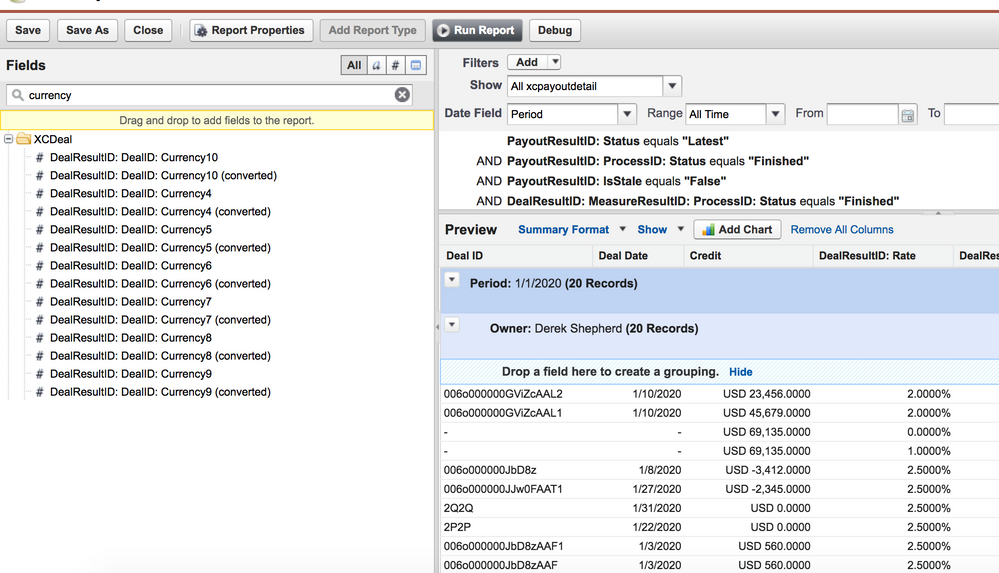Screen dimensions: 999x573
Task: Open the Preview Show menu
Action: point(661,229)
